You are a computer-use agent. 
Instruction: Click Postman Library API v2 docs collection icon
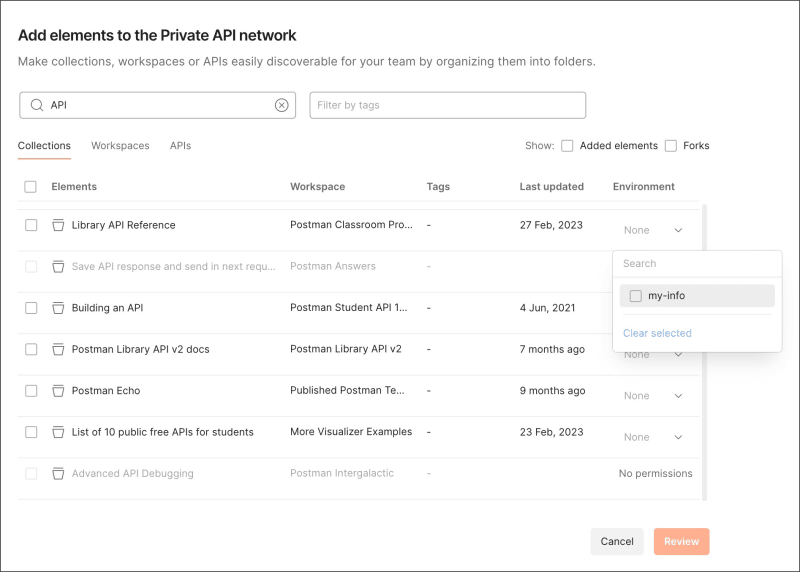pos(58,349)
